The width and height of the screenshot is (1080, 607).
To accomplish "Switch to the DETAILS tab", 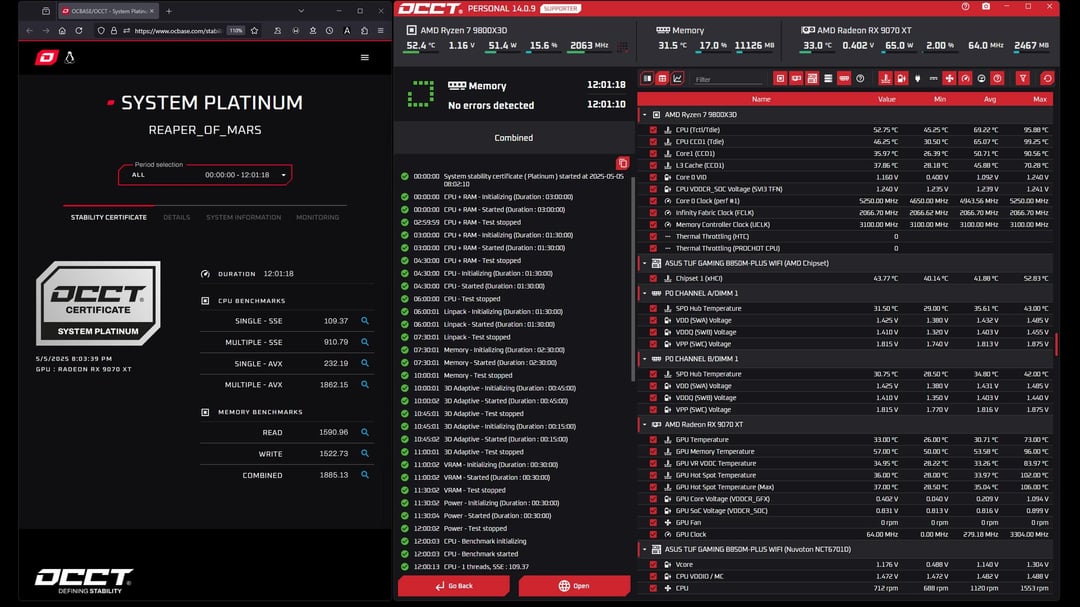I will [176, 217].
